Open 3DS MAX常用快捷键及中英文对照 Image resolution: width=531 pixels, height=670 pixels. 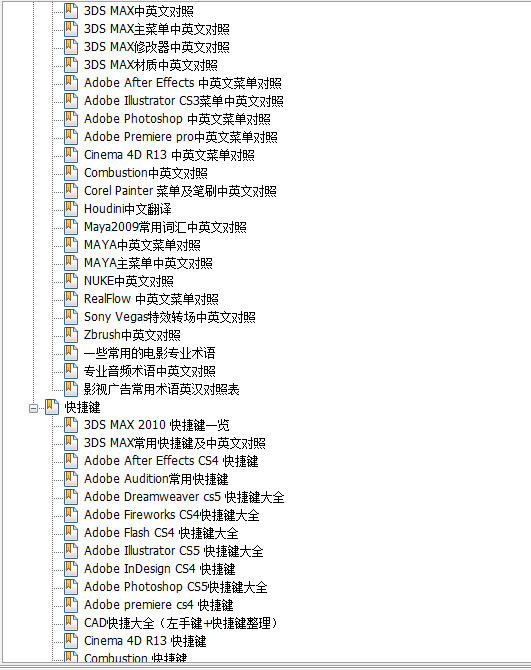click(x=175, y=443)
